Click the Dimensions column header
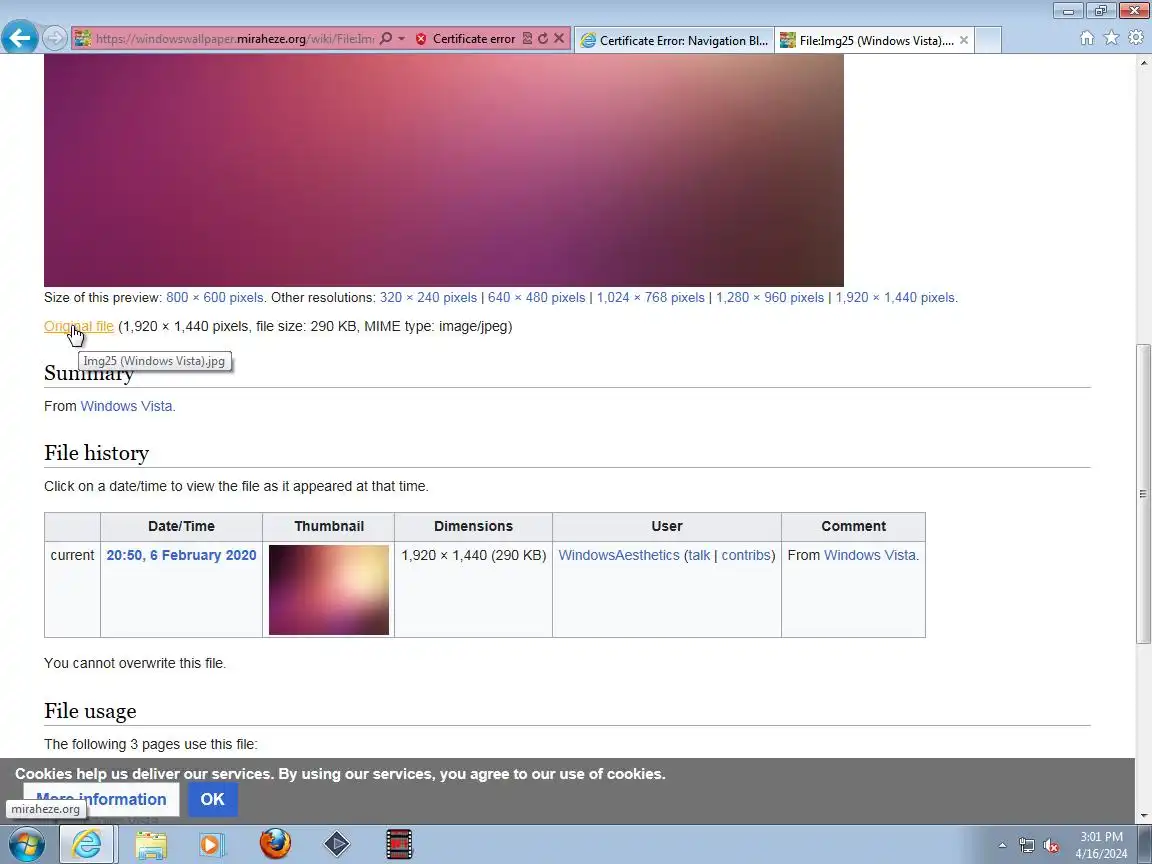This screenshot has width=1152, height=864. 473,526
